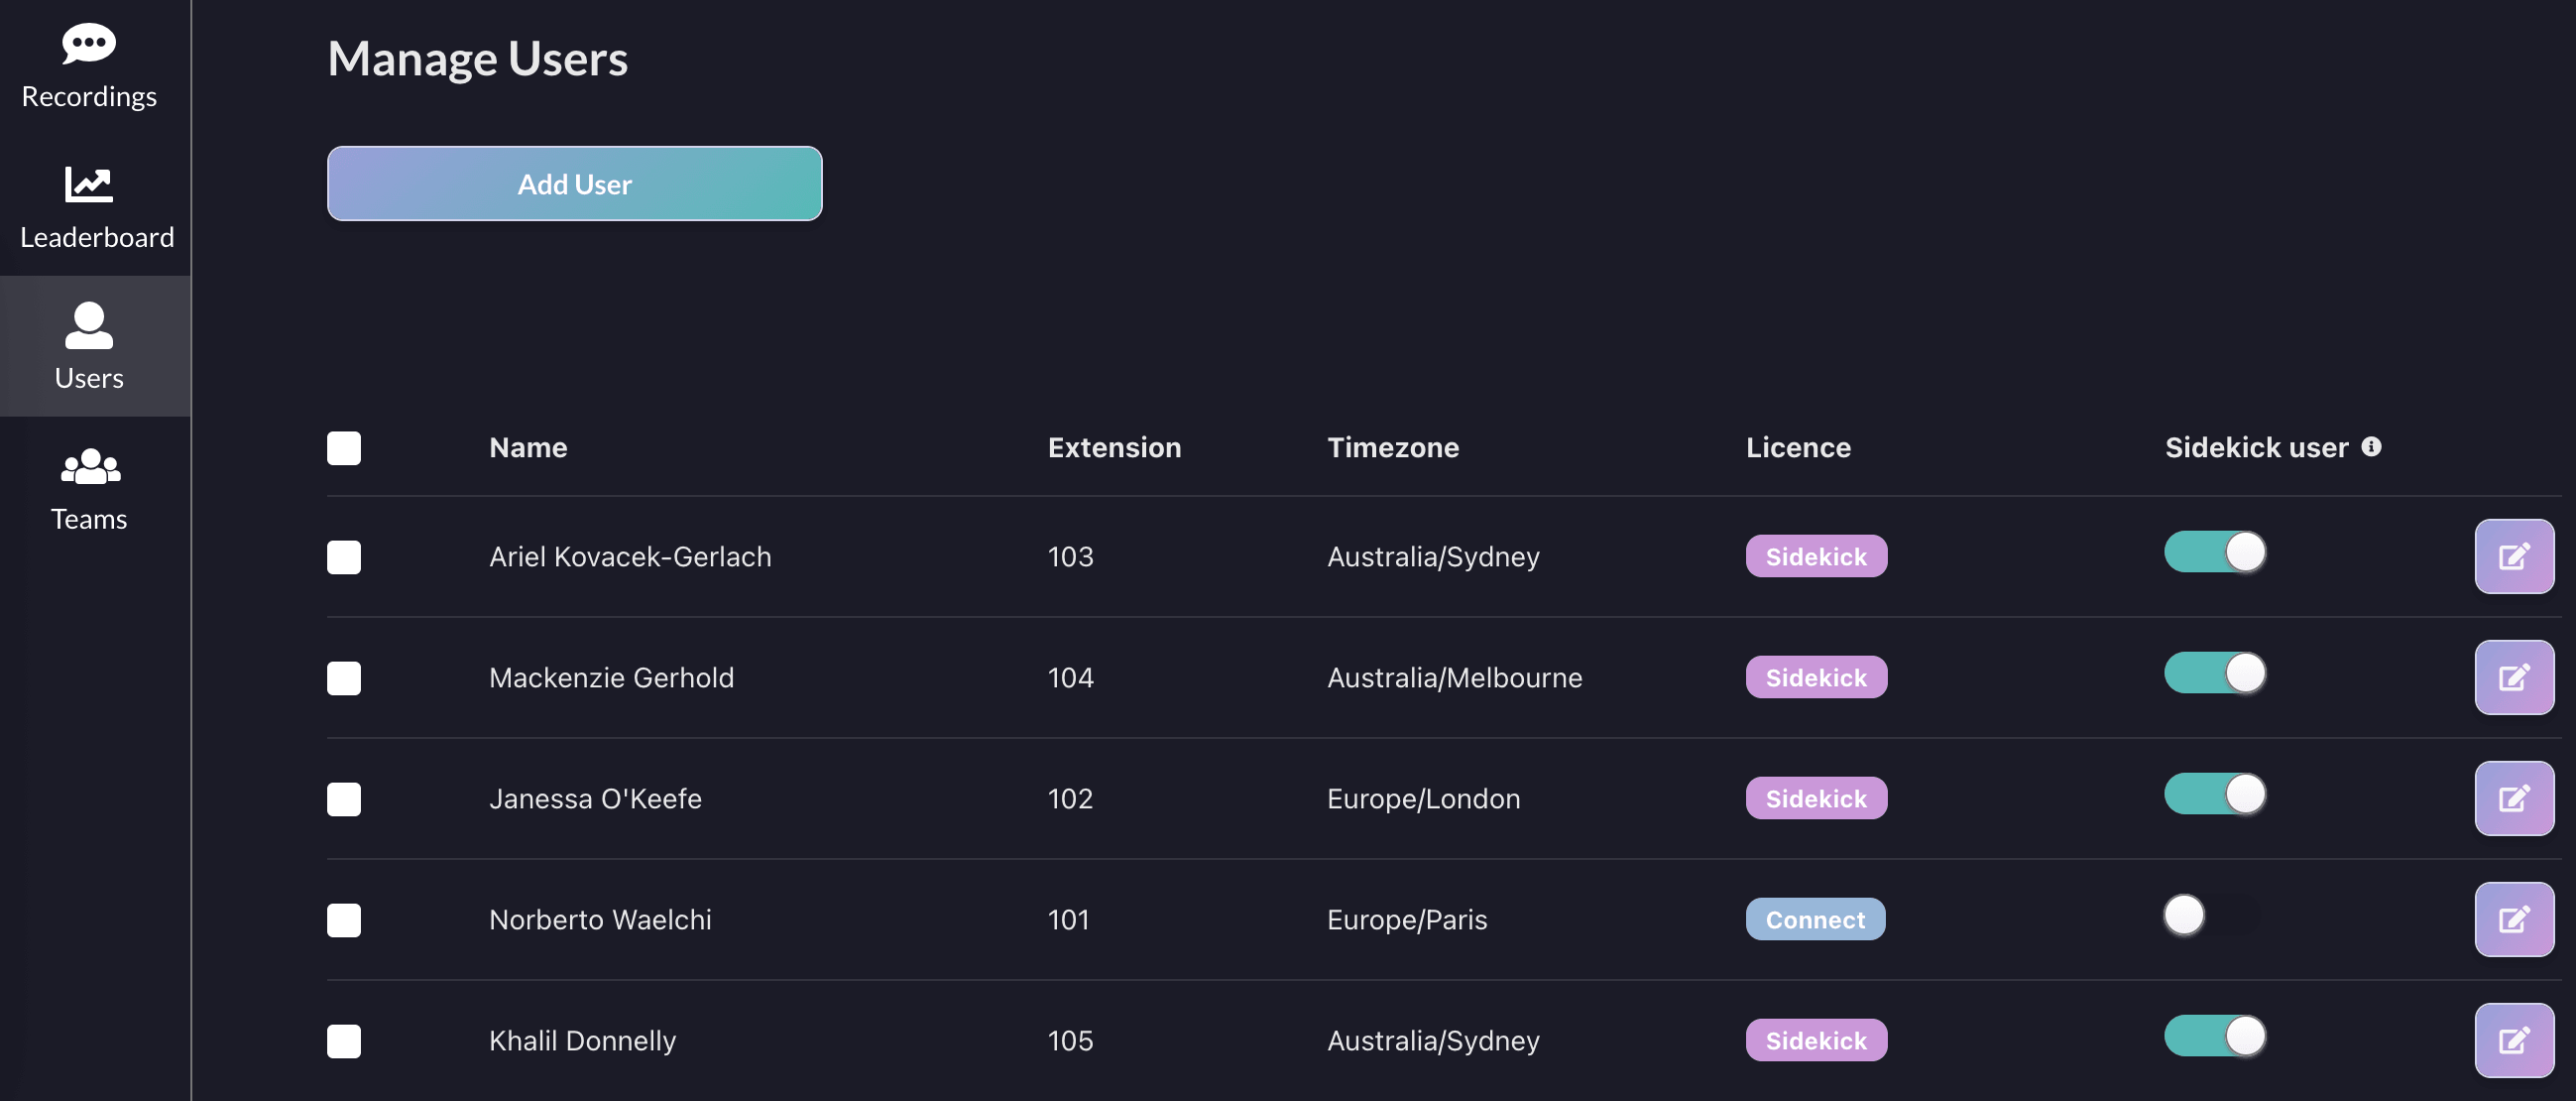Open the Users sidebar tab
Screen dimensions: 2576x1101
click(89, 346)
